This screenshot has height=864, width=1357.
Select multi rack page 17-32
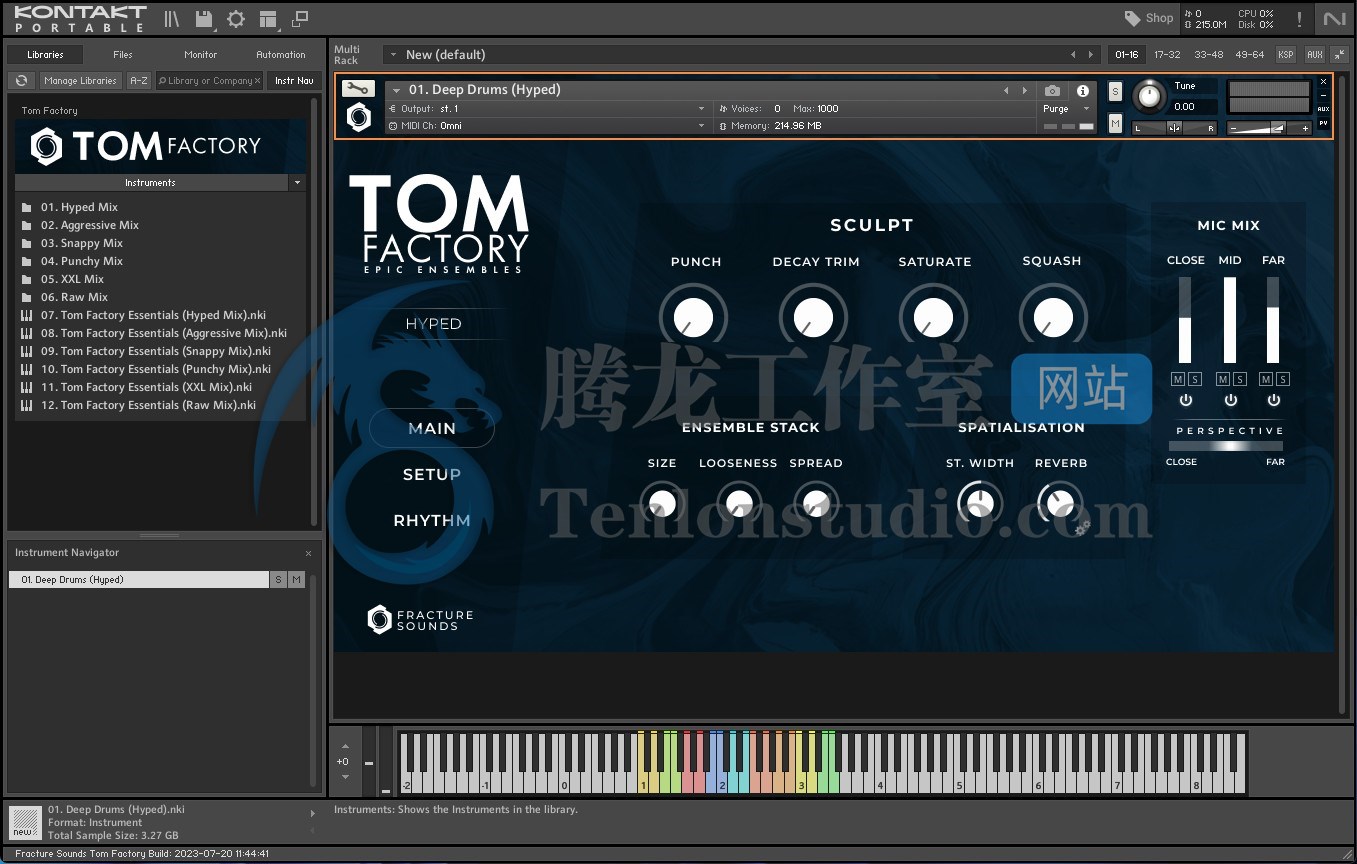(x=1167, y=55)
